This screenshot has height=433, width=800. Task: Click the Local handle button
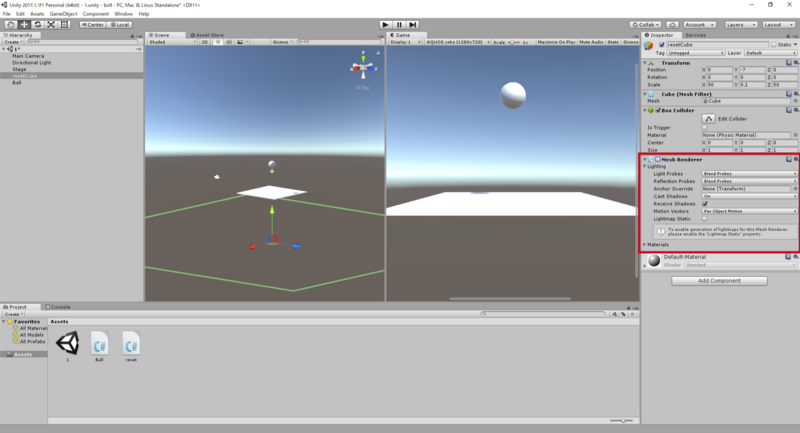click(120, 24)
